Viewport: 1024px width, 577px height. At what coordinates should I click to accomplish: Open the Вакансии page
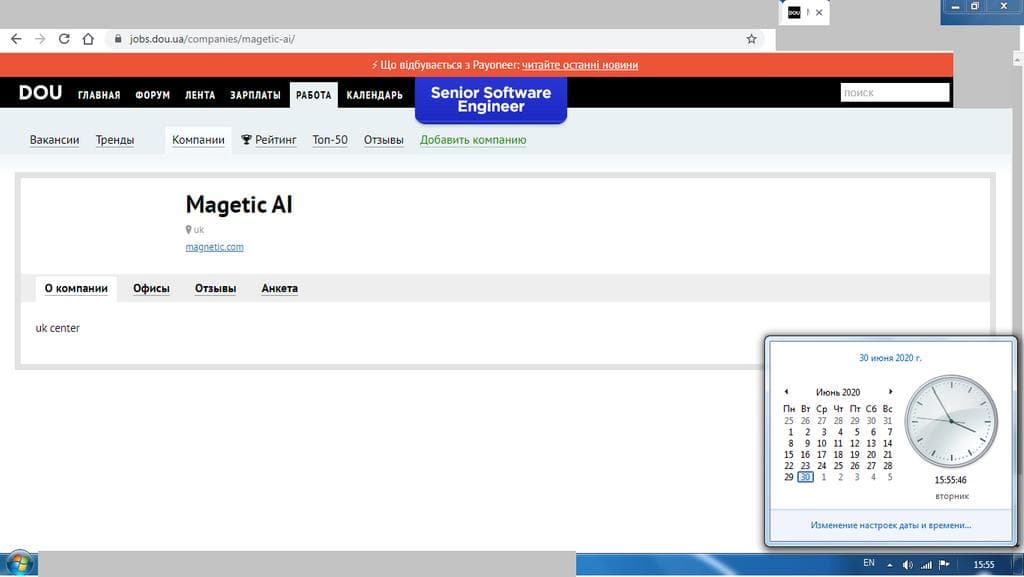[x=54, y=140]
